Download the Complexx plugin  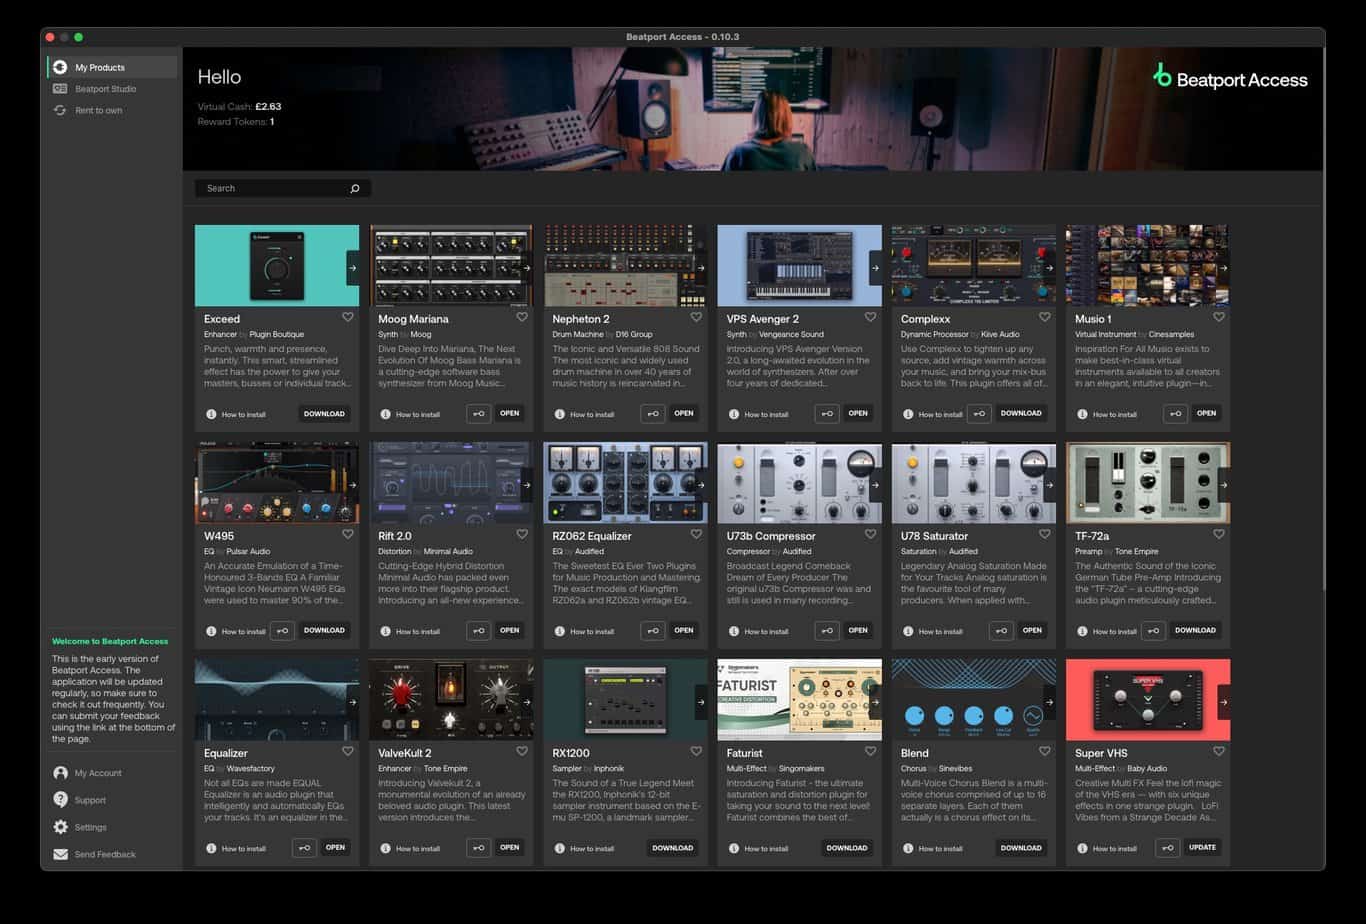(1021, 413)
